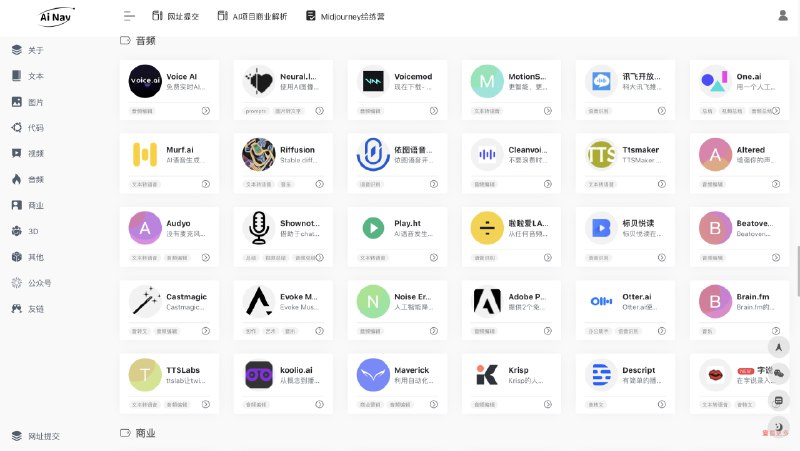Image resolution: width=800 pixels, height=451 pixels.
Task: Click the 音频 section heading
Action: [x=145, y=40]
